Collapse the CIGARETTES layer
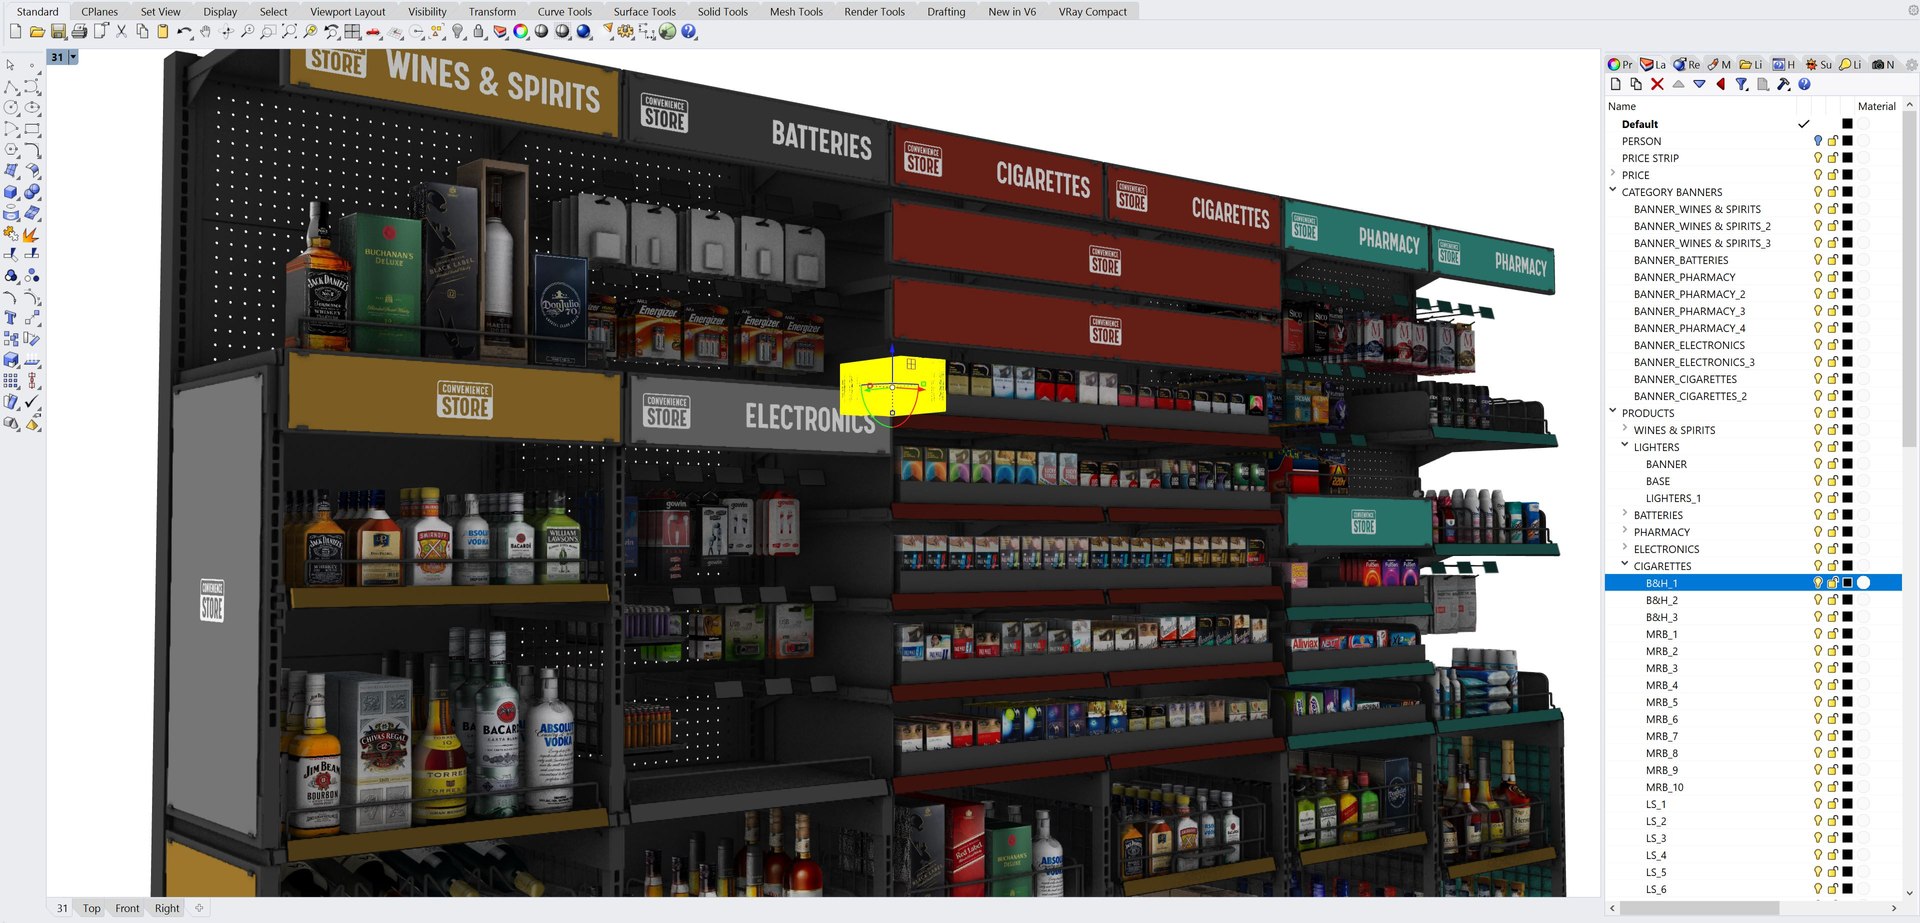This screenshot has width=1920, height=923. (1625, 565)
